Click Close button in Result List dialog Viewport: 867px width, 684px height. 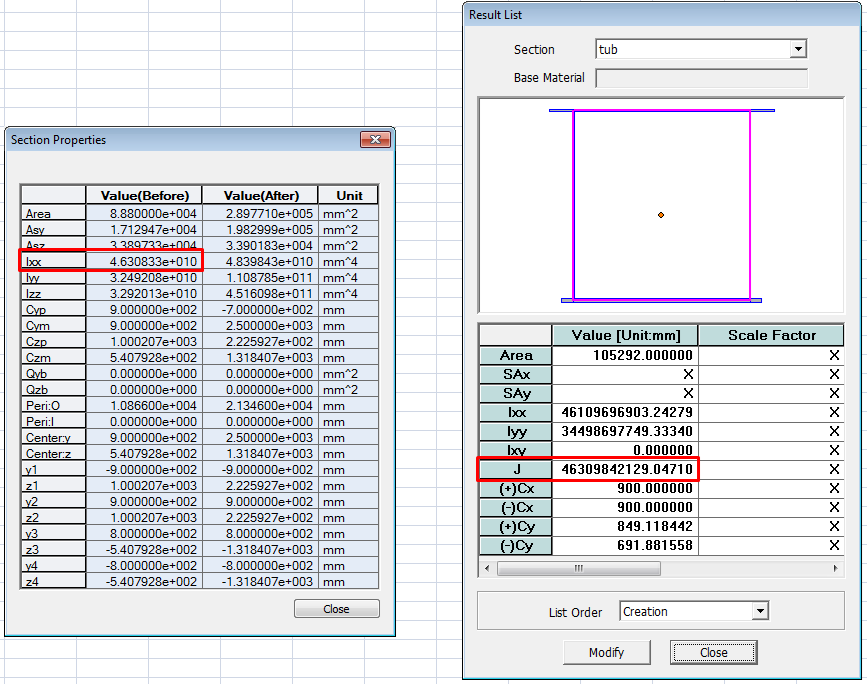(713, 652)
